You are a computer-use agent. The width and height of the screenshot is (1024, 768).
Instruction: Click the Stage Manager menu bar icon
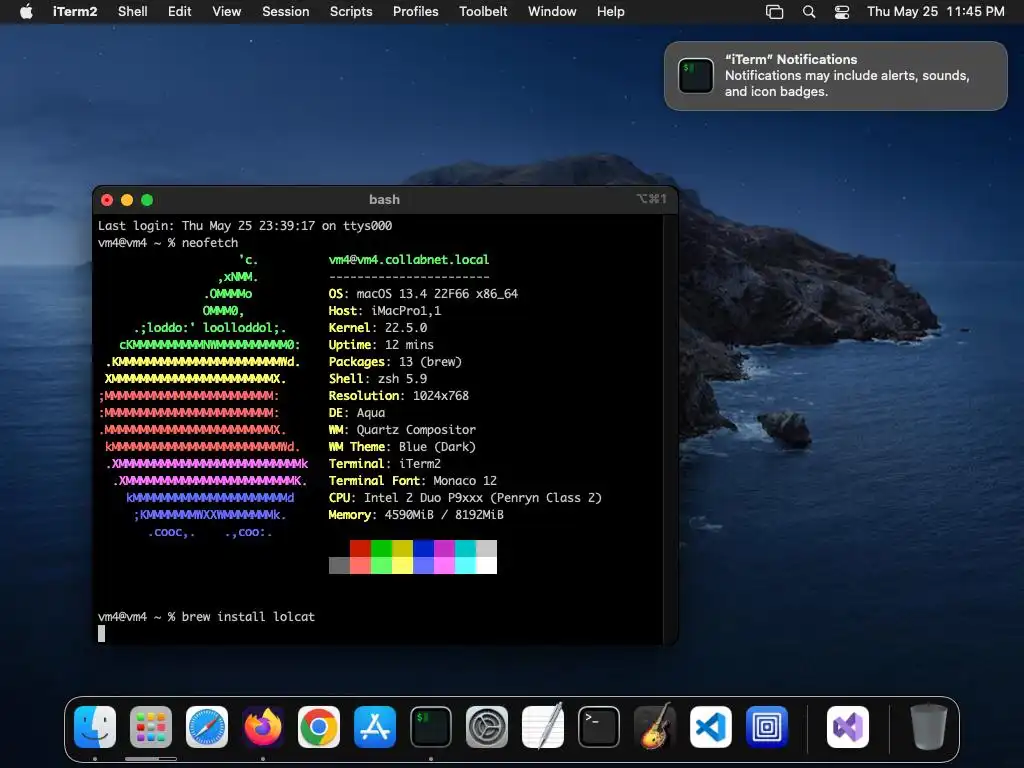(775, 12)
